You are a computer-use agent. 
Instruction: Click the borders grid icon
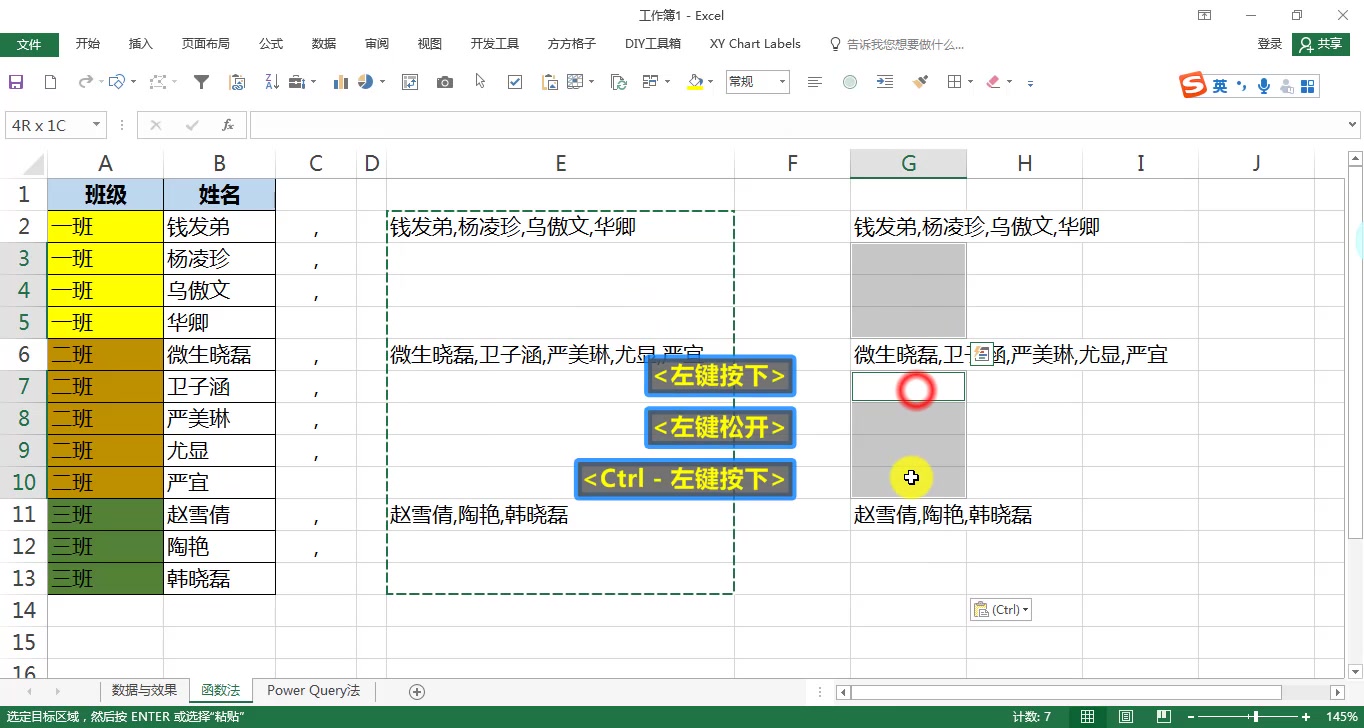pos(955,82)
